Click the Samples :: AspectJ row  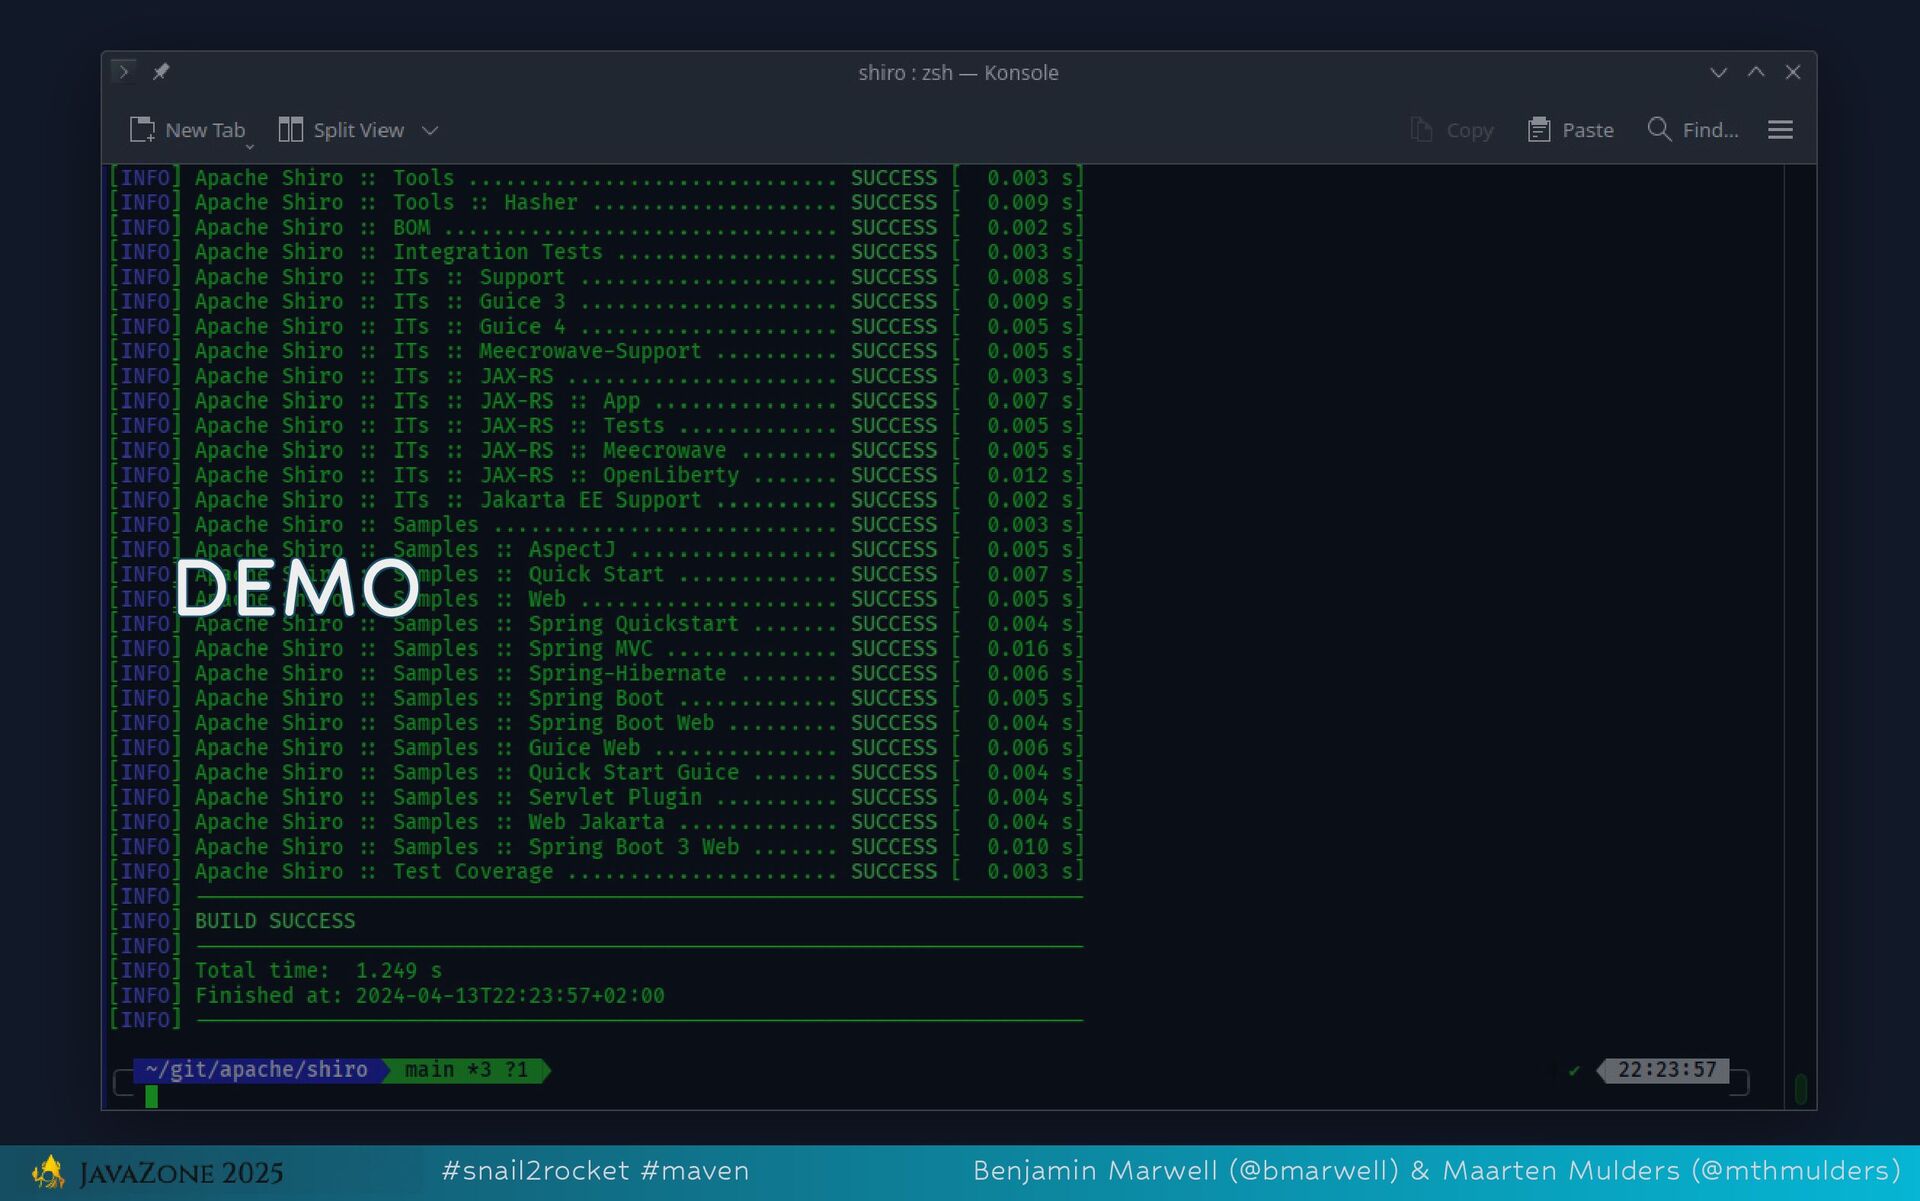[597, 549]
